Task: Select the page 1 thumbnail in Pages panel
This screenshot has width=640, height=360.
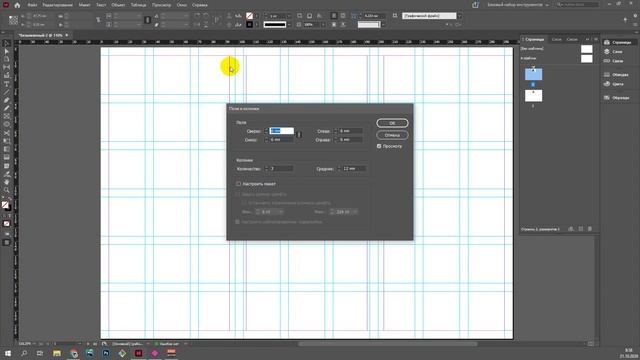Action: click(533, 96)
